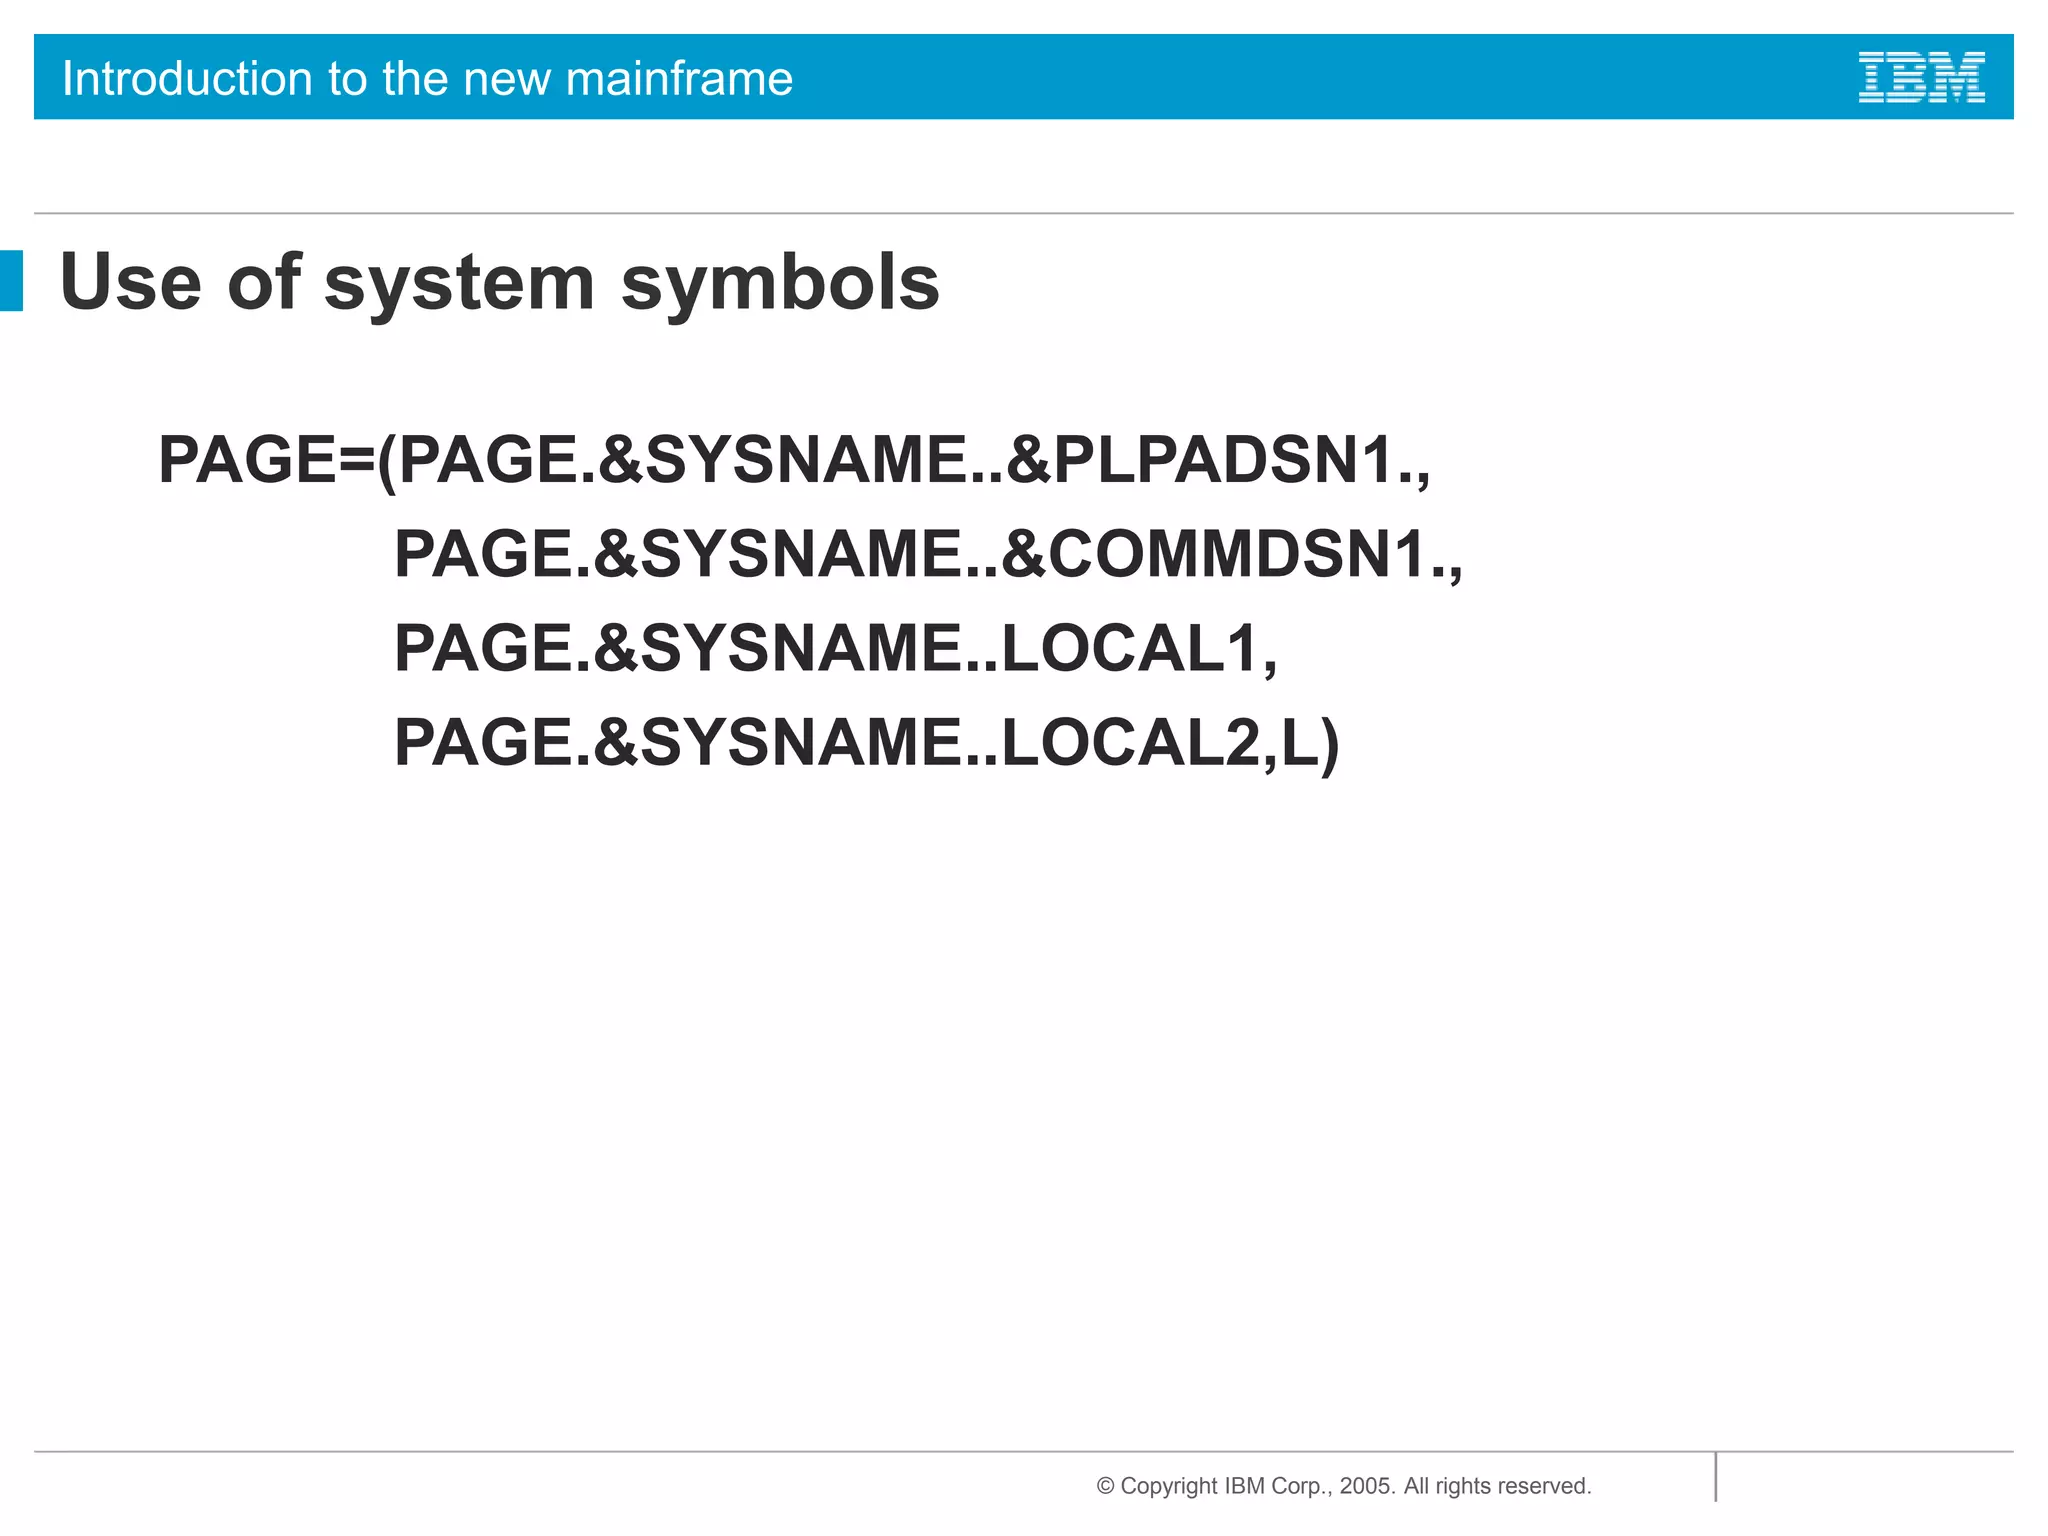
Task: Click the word 'mainframe' in the header
Action: 679,78
